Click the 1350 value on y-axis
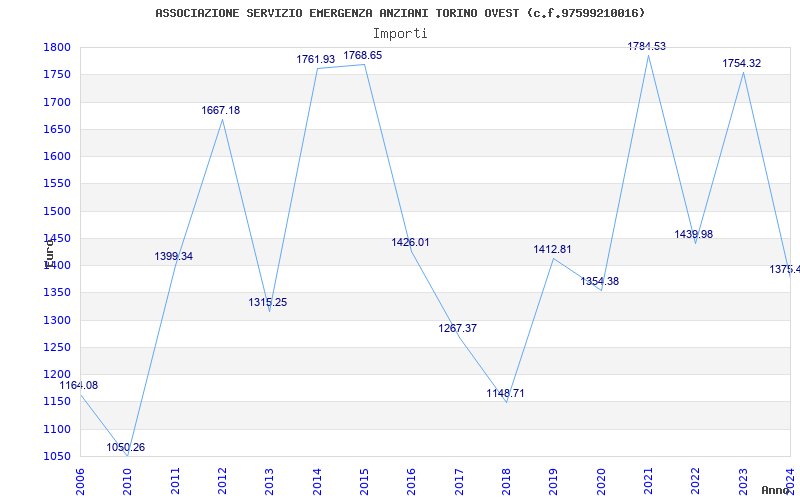800x500 pixels. (57, 293)
